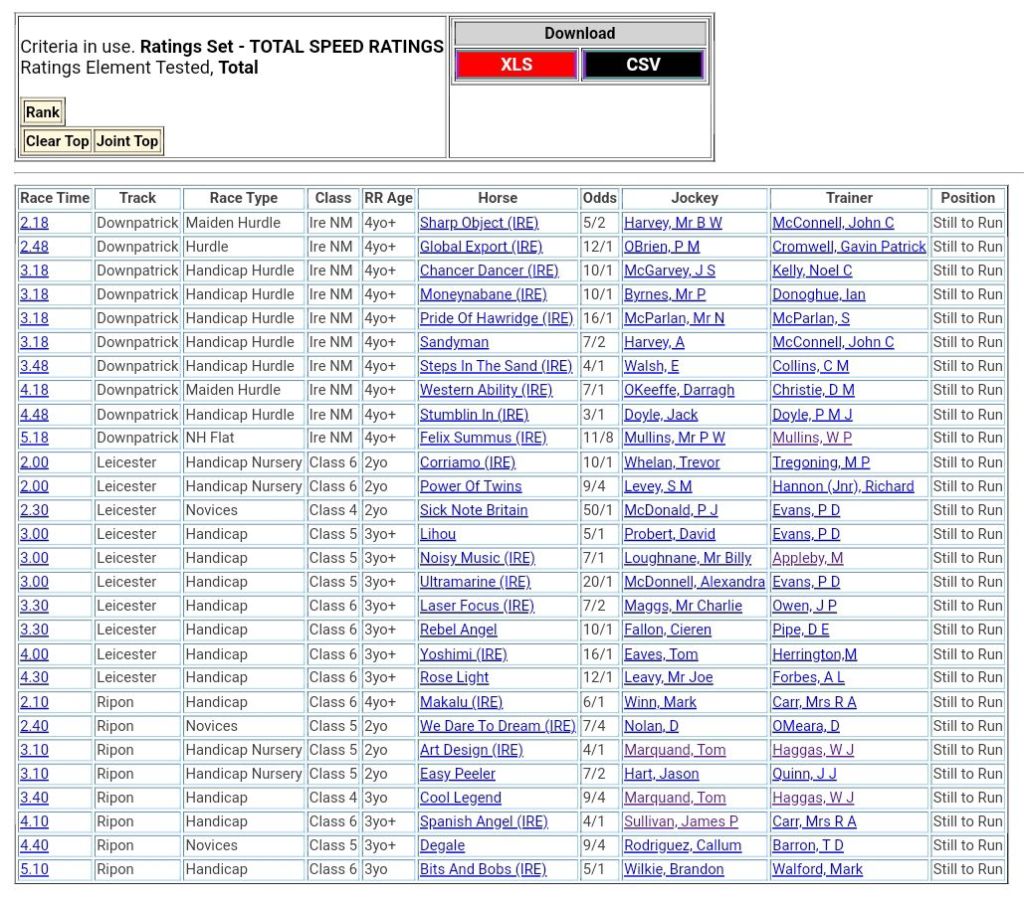The height and width of the screenshot is (904, 1024).
Task: Select the Clear Top filter button
Action: click(57, 141)
